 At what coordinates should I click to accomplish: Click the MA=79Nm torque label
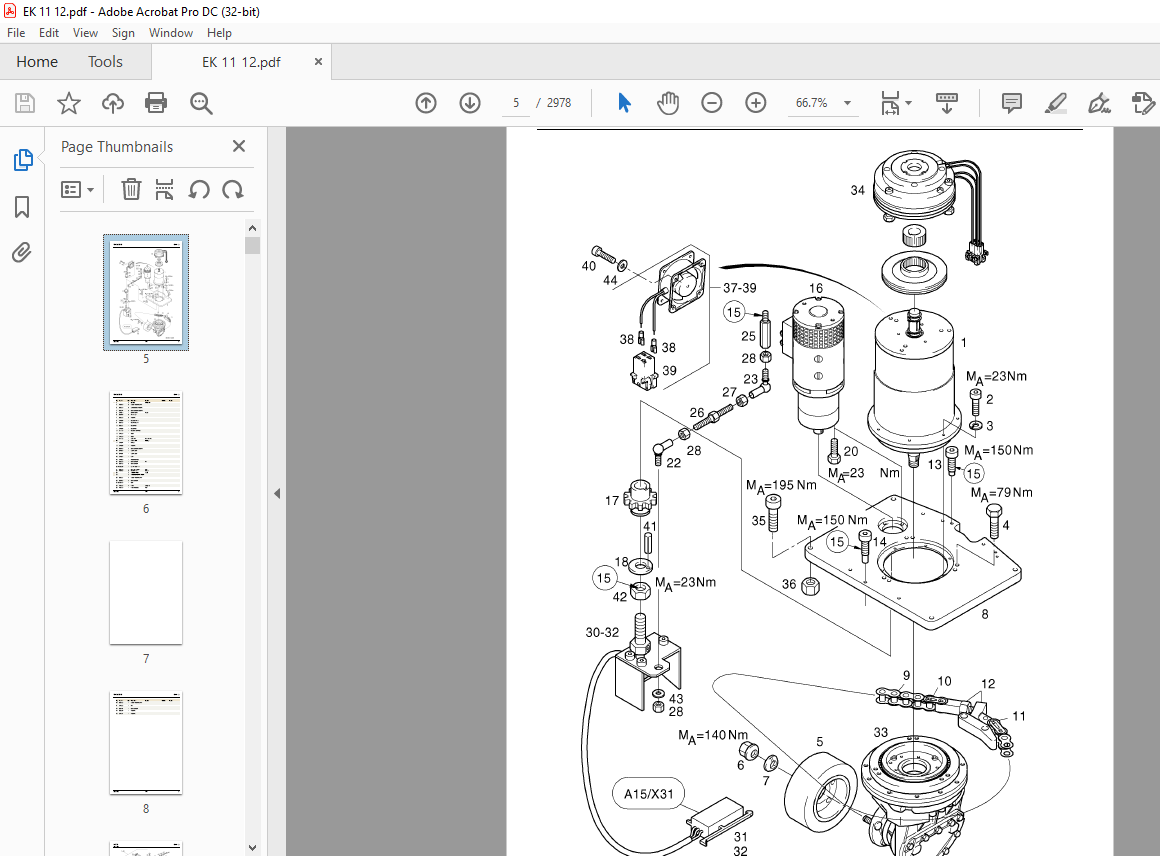1002,493
